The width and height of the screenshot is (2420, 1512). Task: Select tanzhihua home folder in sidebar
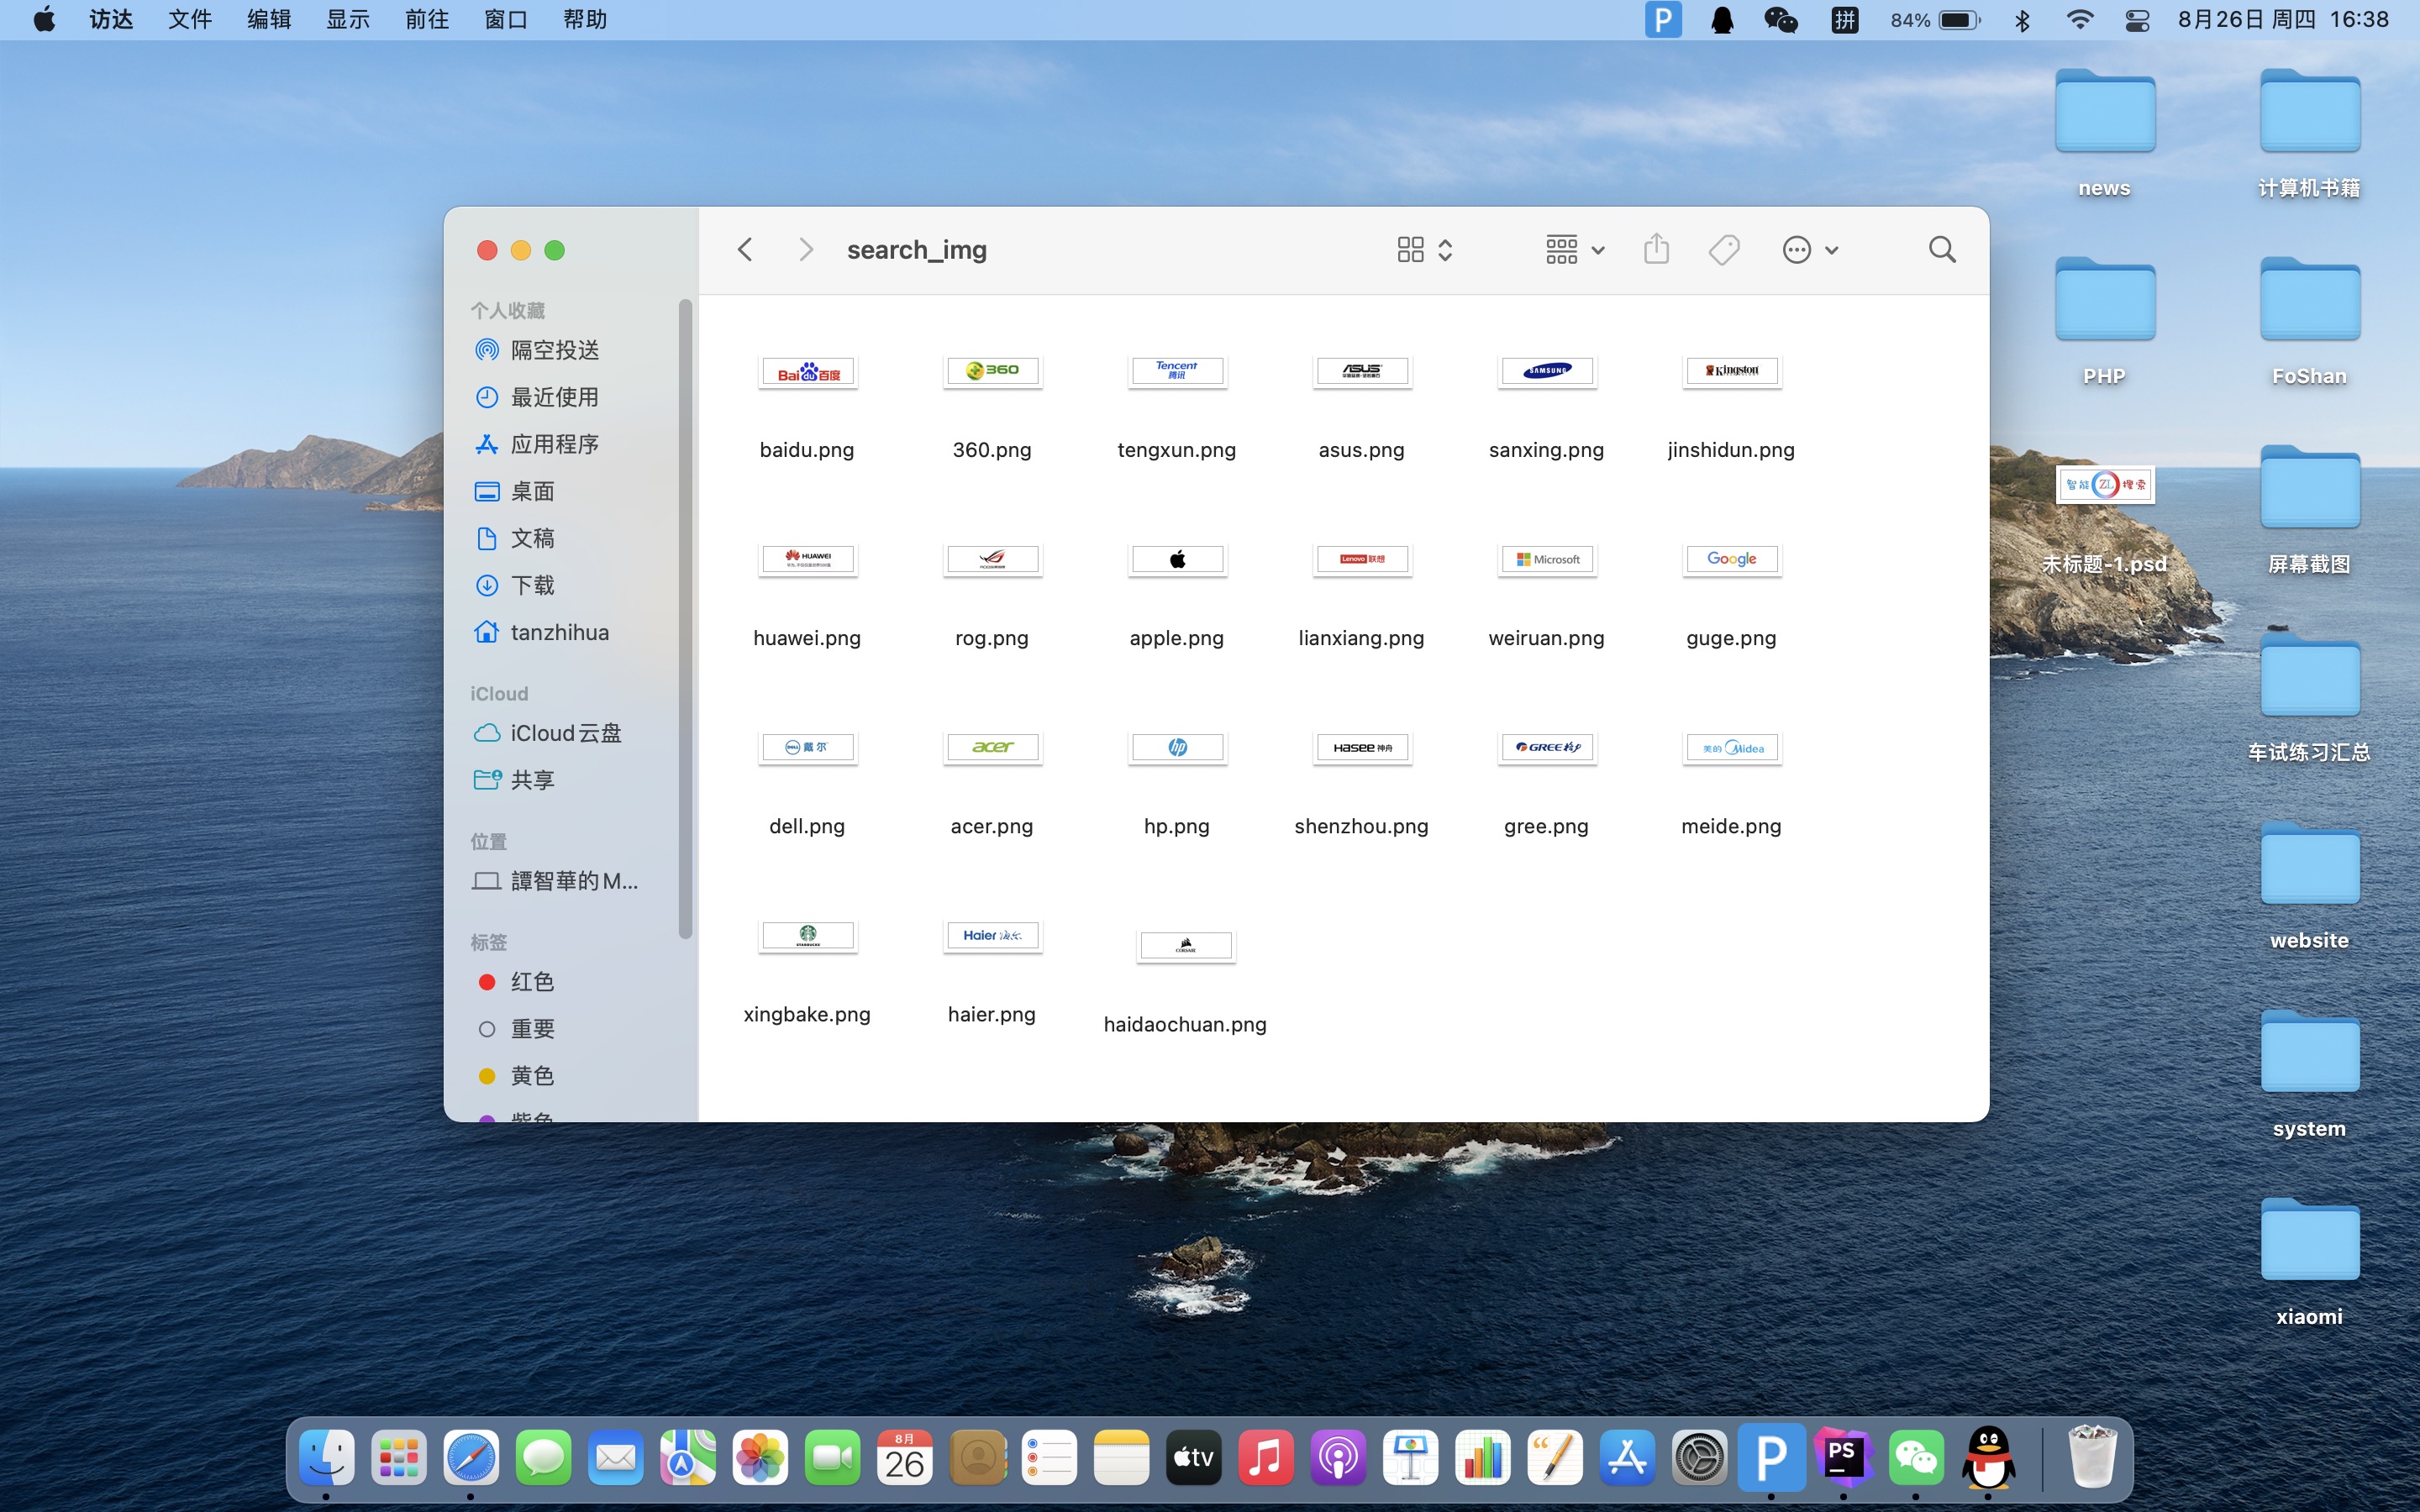coord(559,632)
